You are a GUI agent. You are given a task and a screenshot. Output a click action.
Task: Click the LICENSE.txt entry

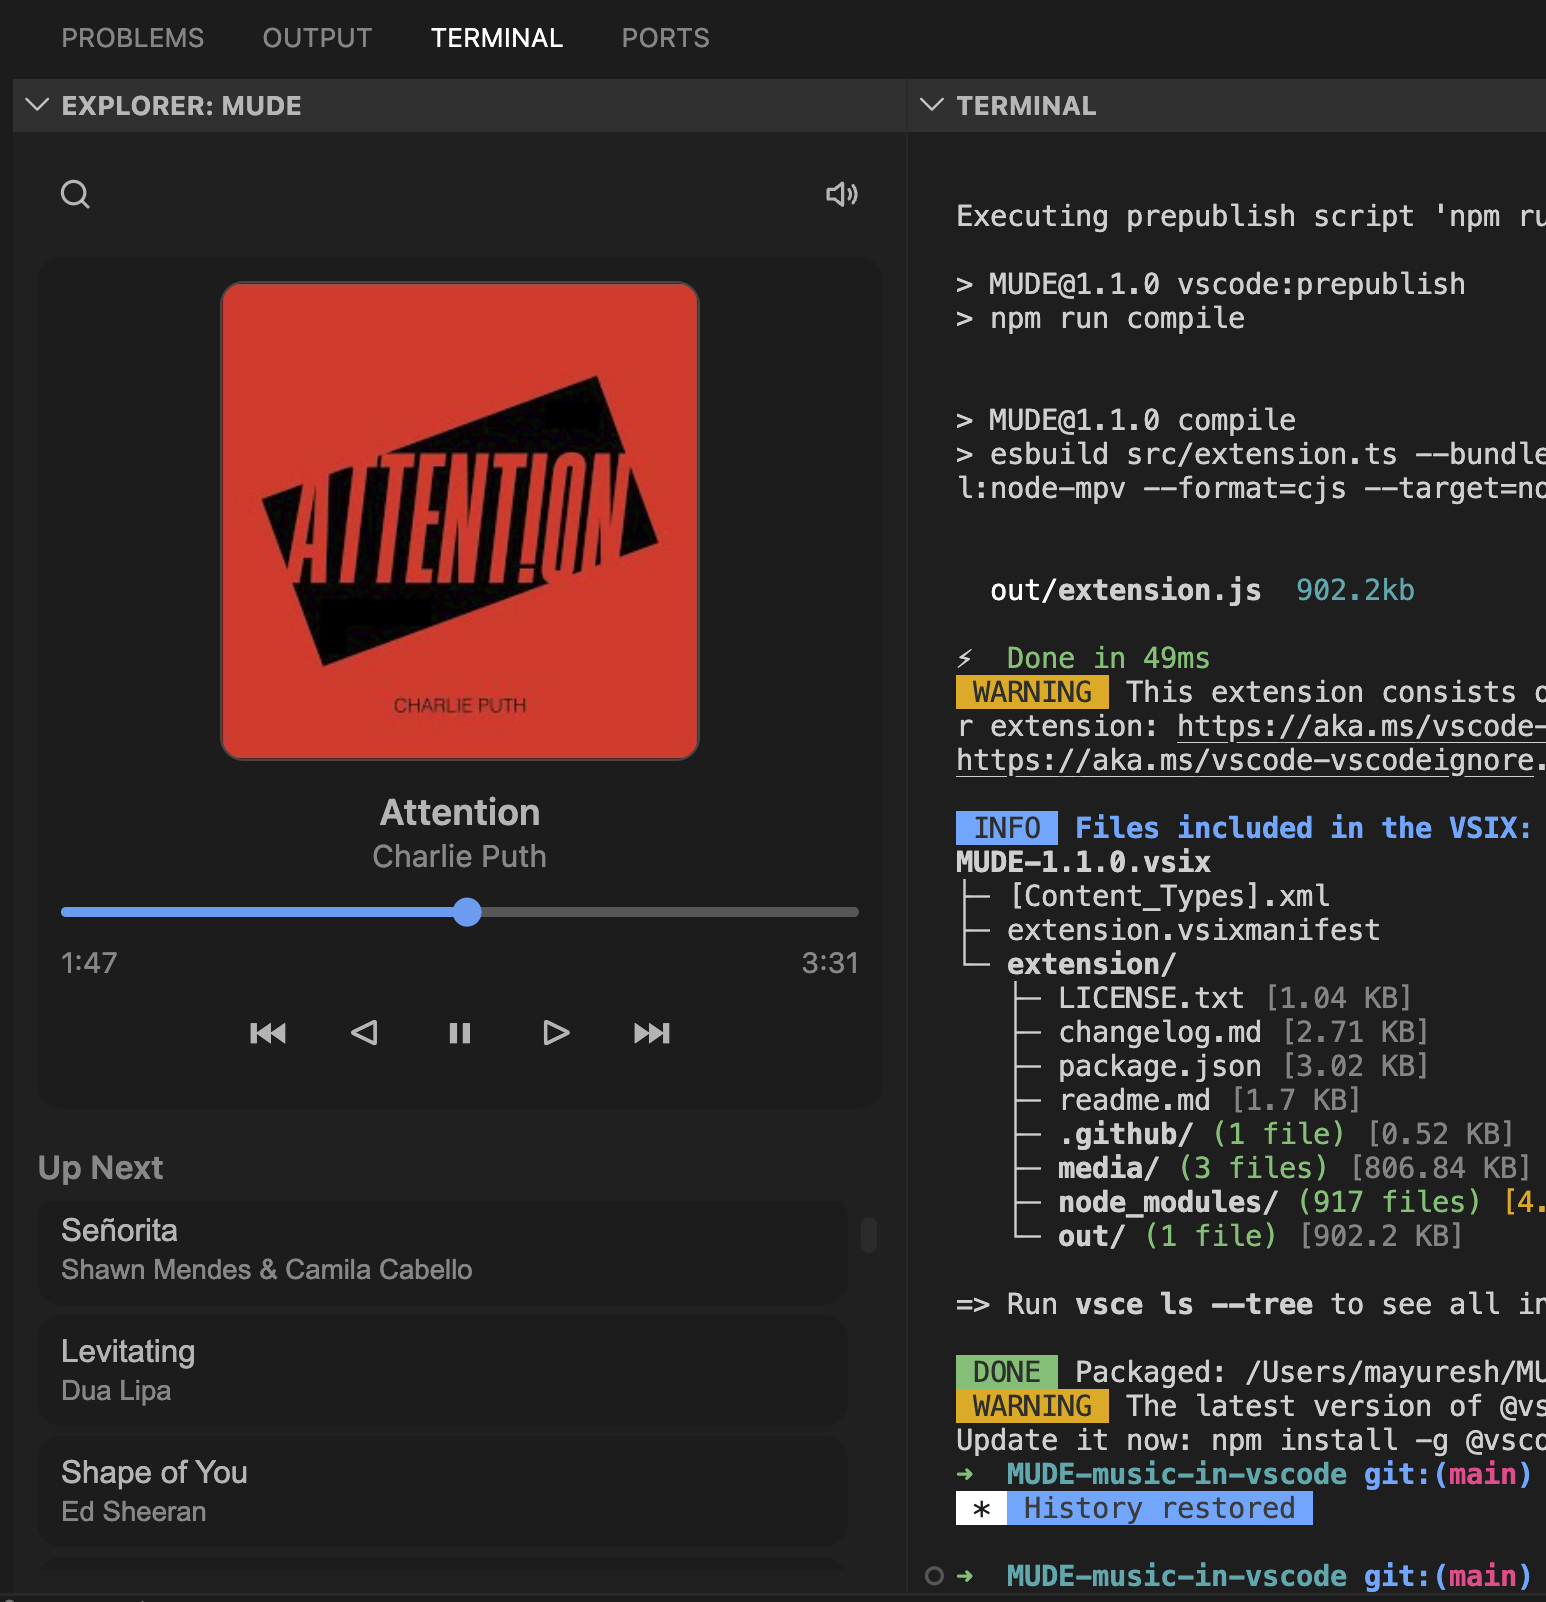click(x=1151, y=998)
